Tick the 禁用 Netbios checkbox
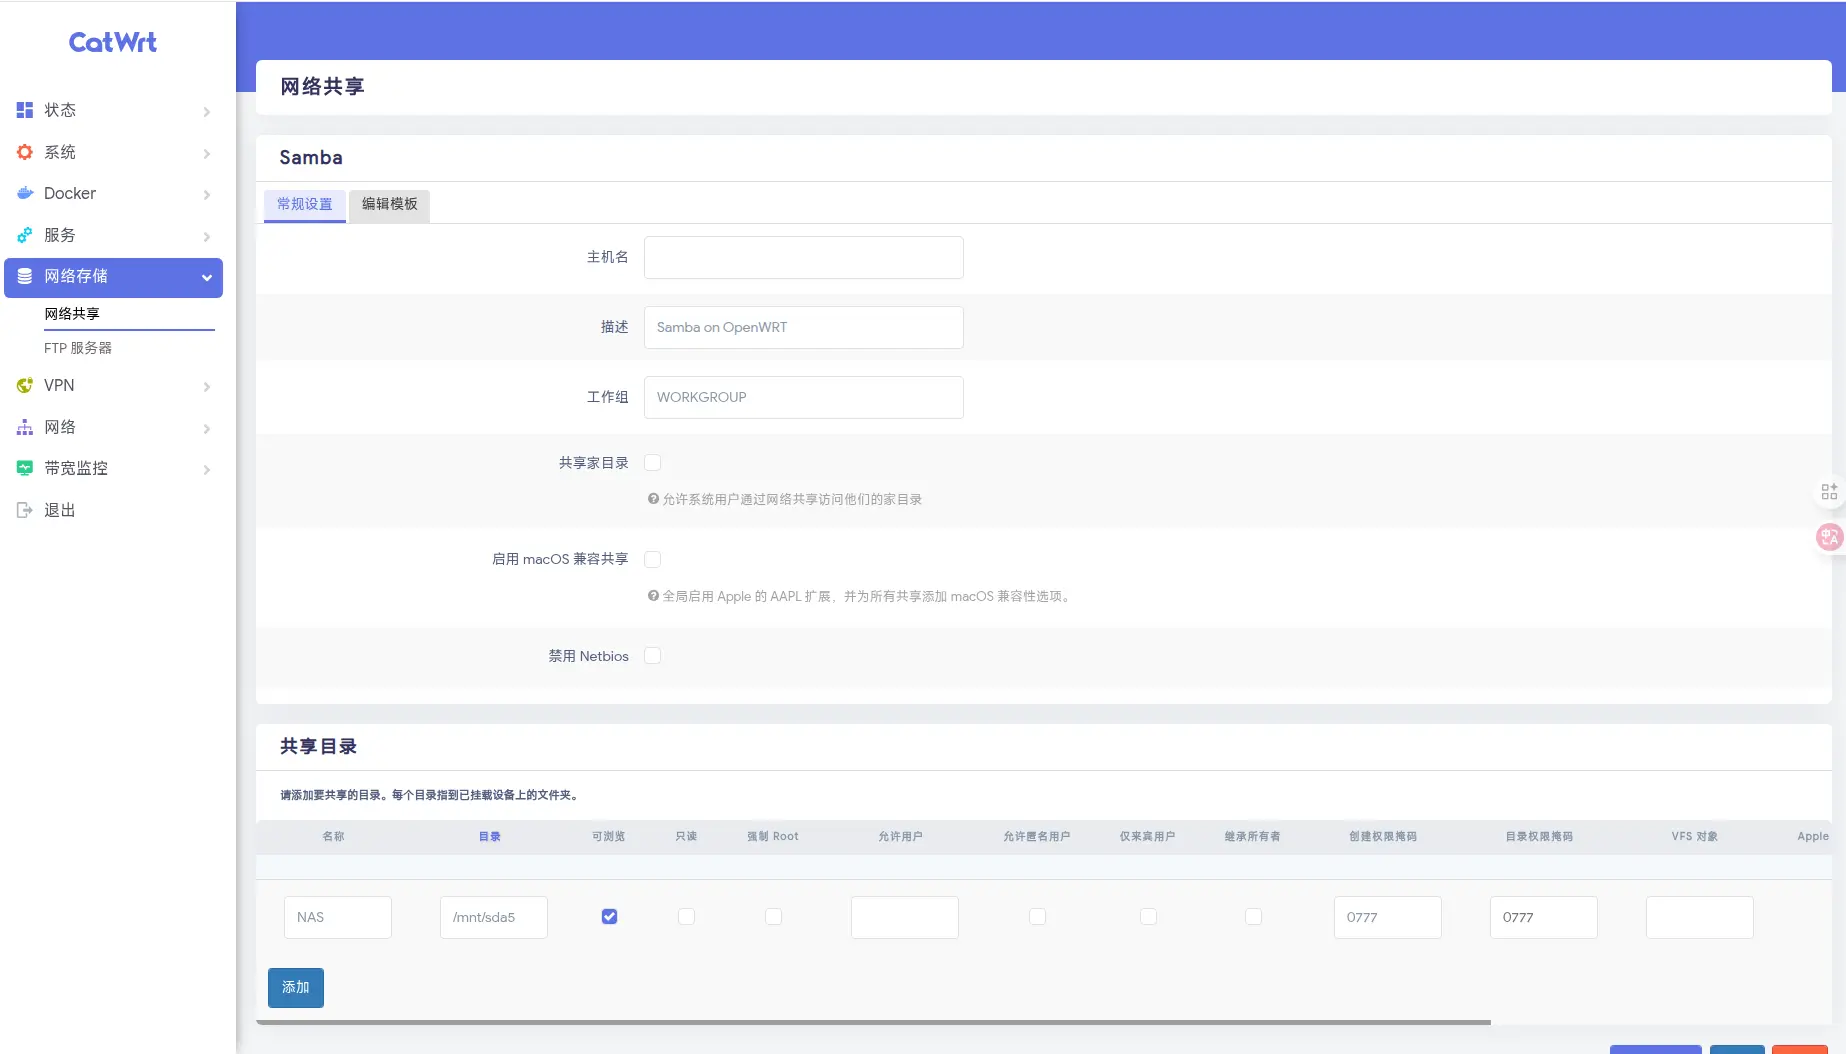This screenshot has height=1054, width=1846. tap(653, 655)
